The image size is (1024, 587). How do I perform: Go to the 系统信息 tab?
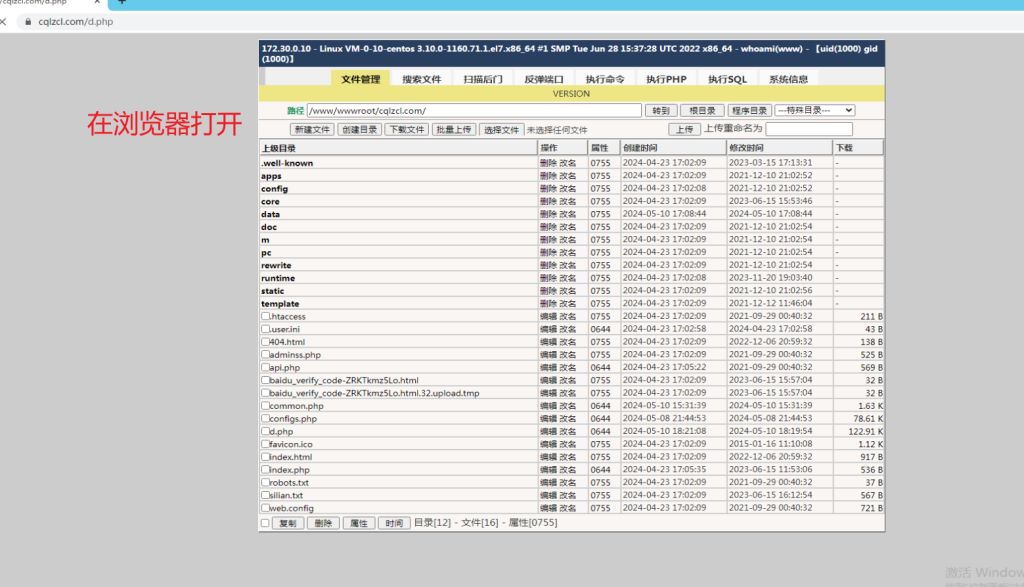pos(788,79)
